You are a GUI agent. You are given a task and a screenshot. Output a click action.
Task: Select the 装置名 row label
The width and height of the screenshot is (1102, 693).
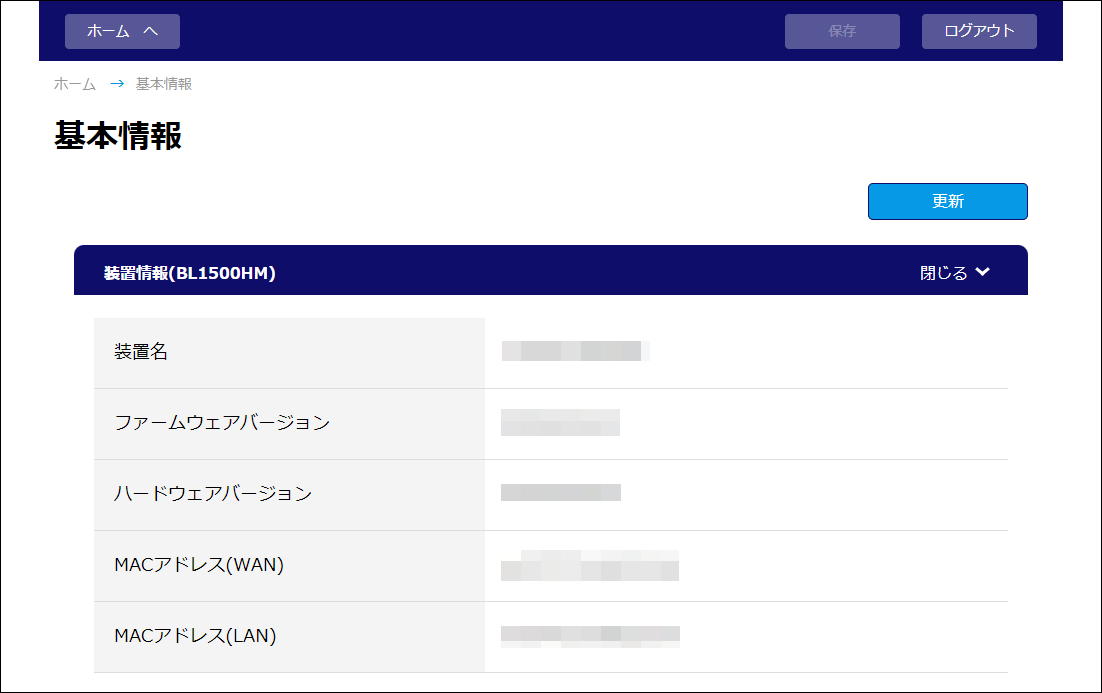pos(141,352)
